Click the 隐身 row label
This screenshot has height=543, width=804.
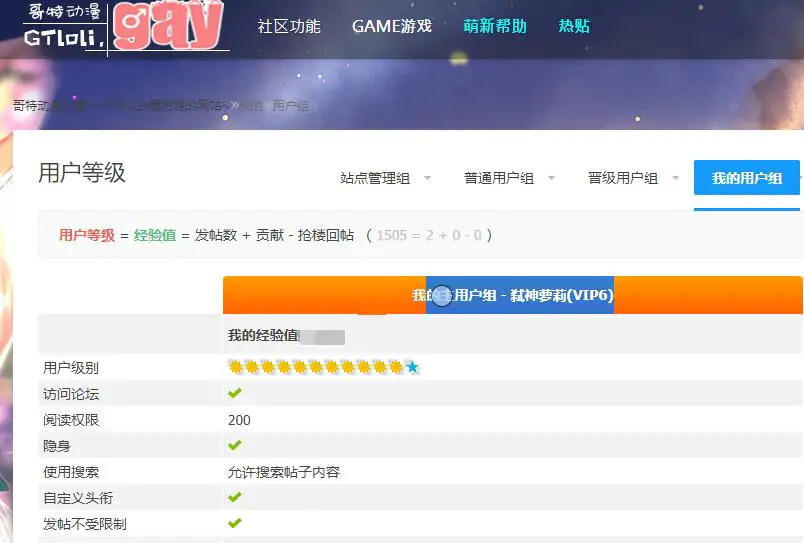tap(57, 446)
